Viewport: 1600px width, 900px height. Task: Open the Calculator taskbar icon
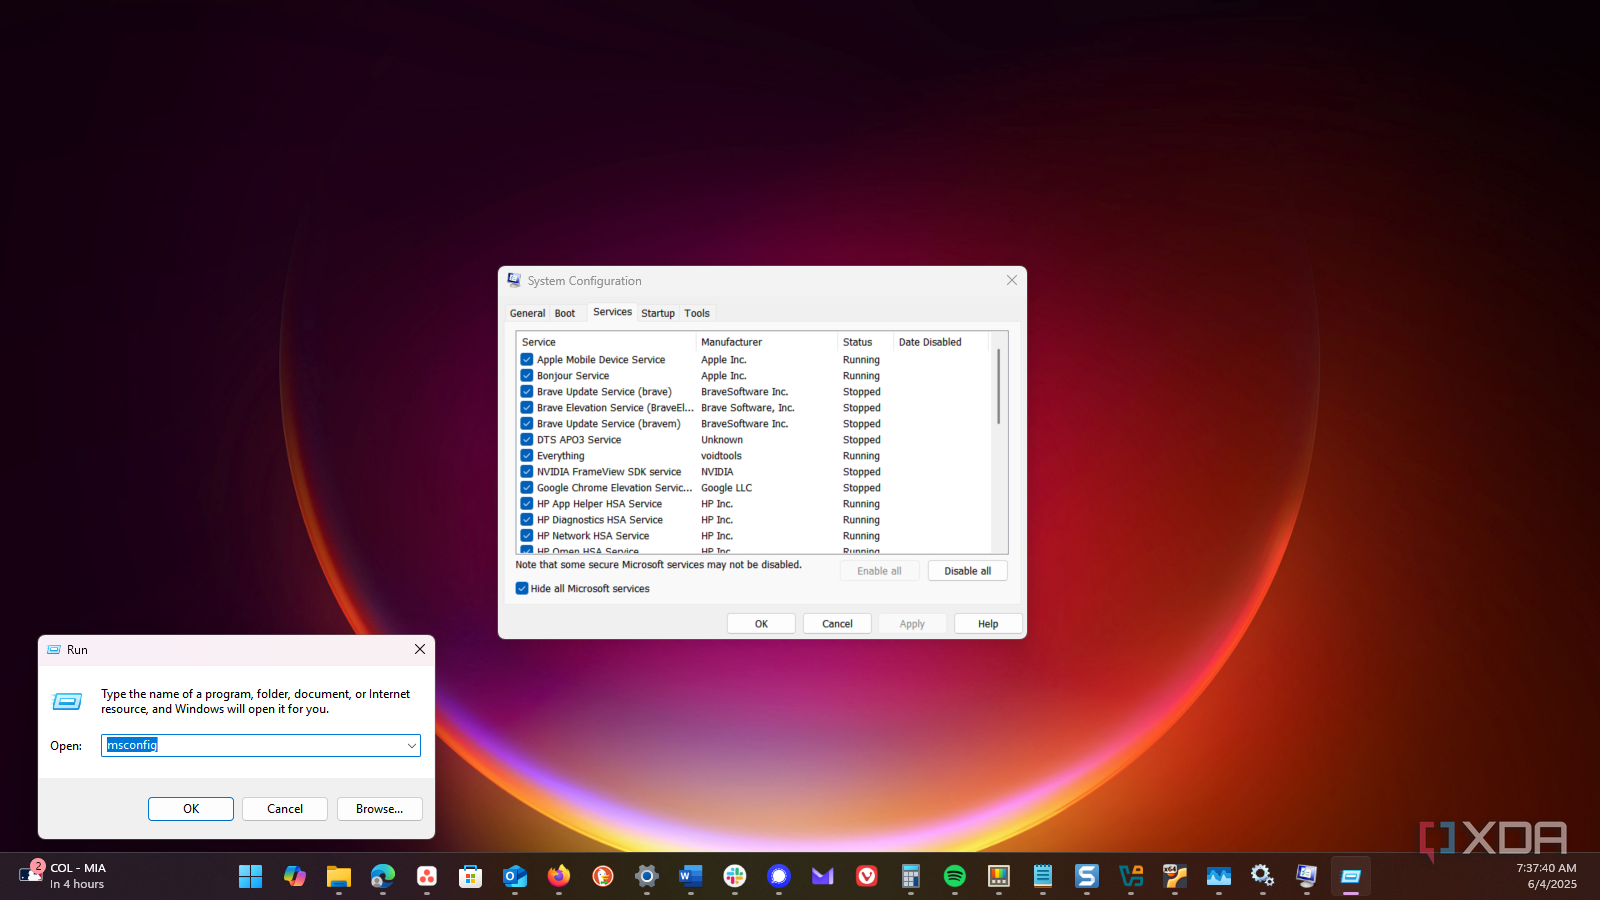(910, 877)
